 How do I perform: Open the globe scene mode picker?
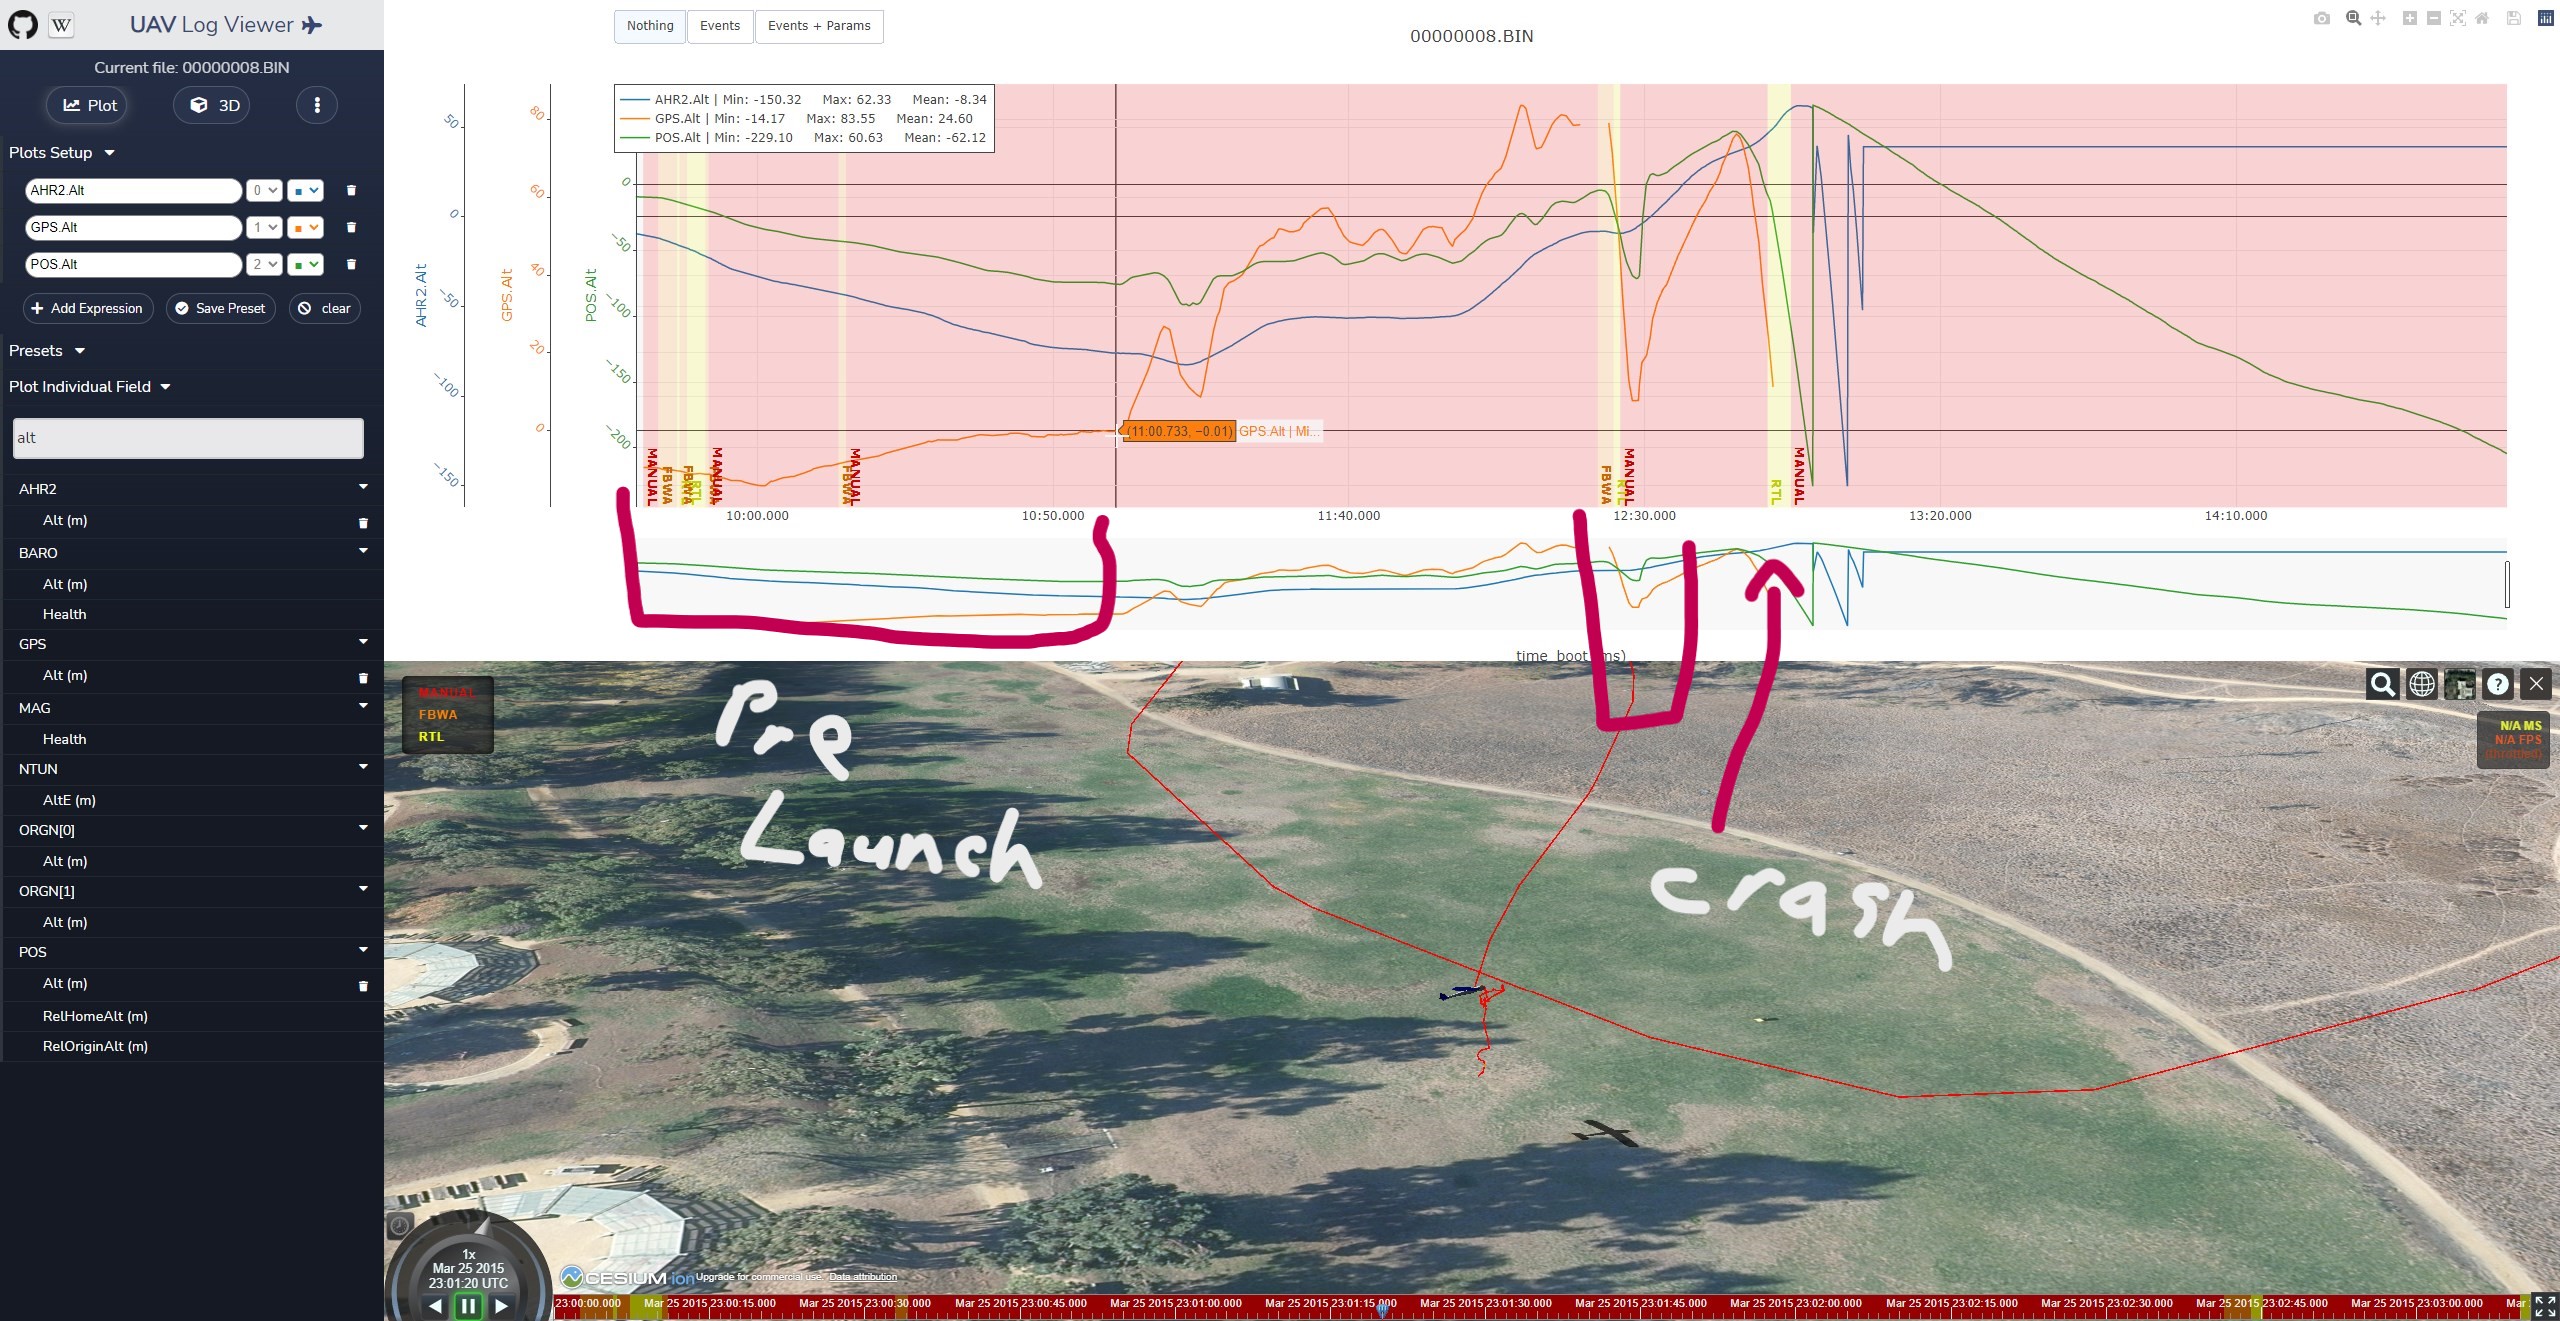[2421, 684]
